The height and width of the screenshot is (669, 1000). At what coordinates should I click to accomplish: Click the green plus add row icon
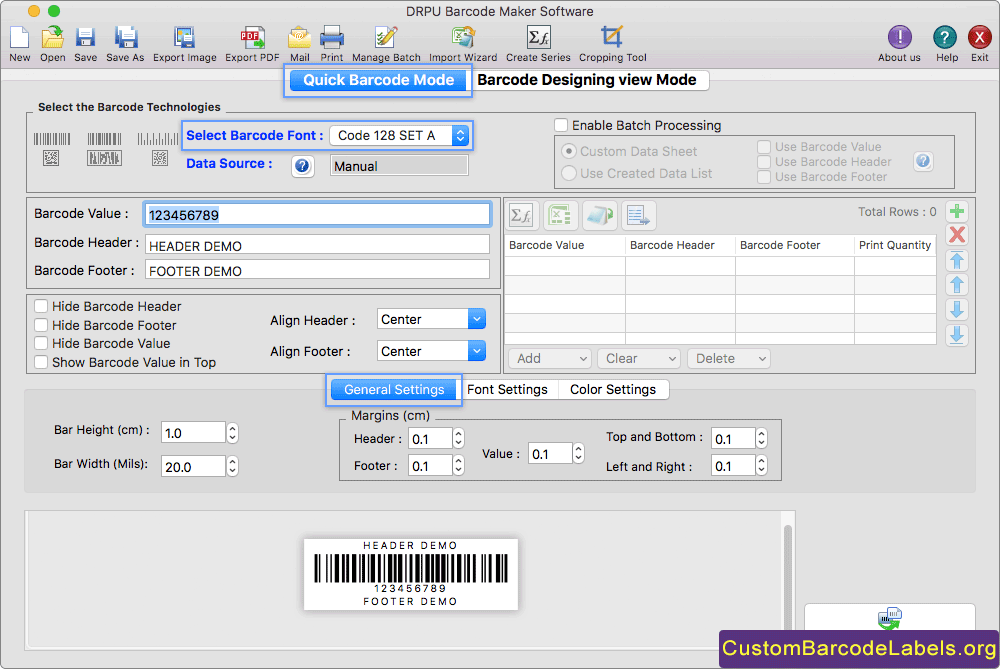[957, 211]
